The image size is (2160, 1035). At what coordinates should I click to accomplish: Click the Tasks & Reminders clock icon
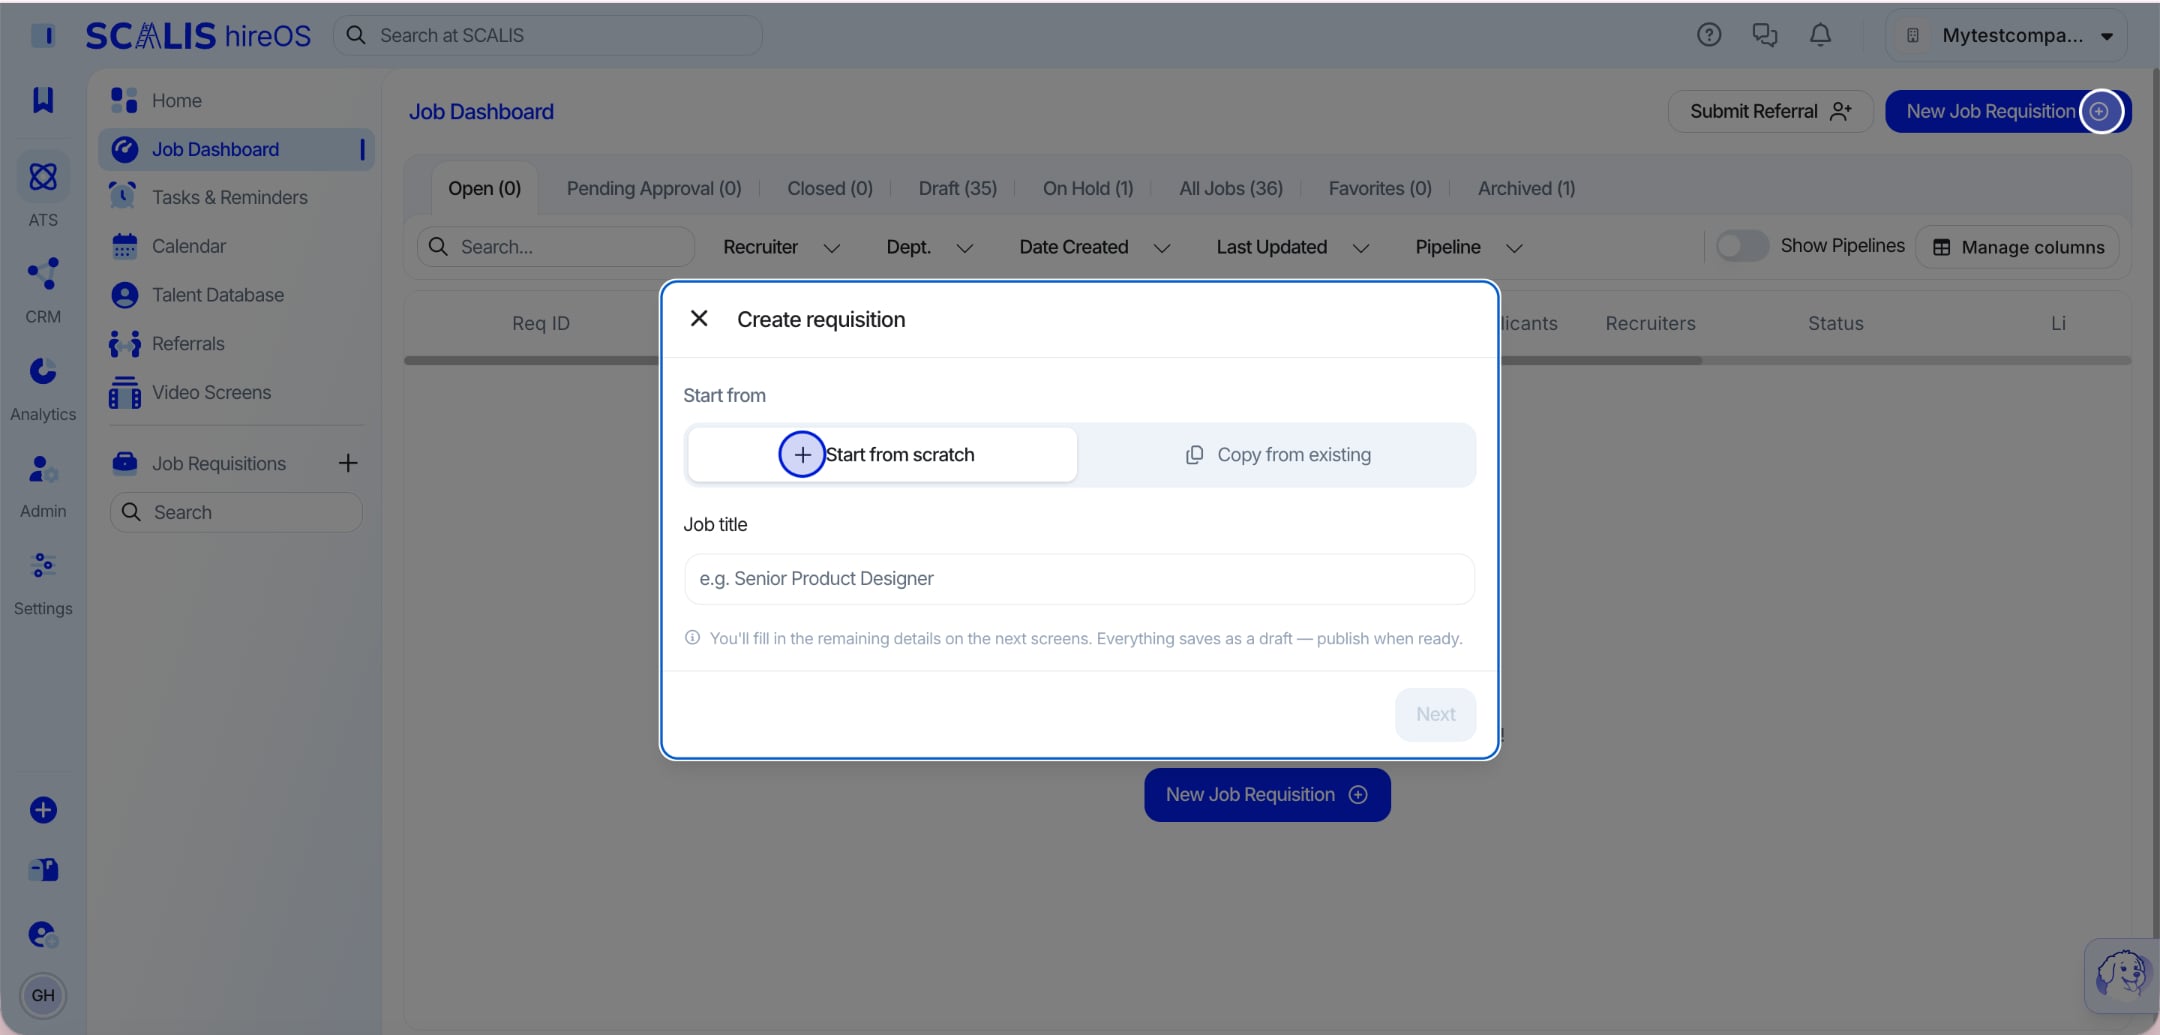tap(124, 197)
